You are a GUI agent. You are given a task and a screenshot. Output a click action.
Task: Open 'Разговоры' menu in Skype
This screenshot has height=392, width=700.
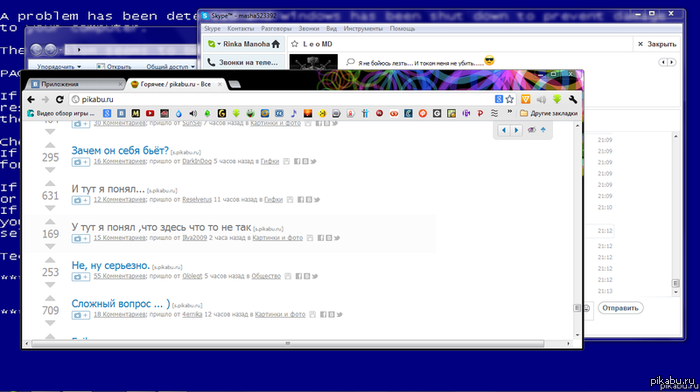click(x=276, y=29)
